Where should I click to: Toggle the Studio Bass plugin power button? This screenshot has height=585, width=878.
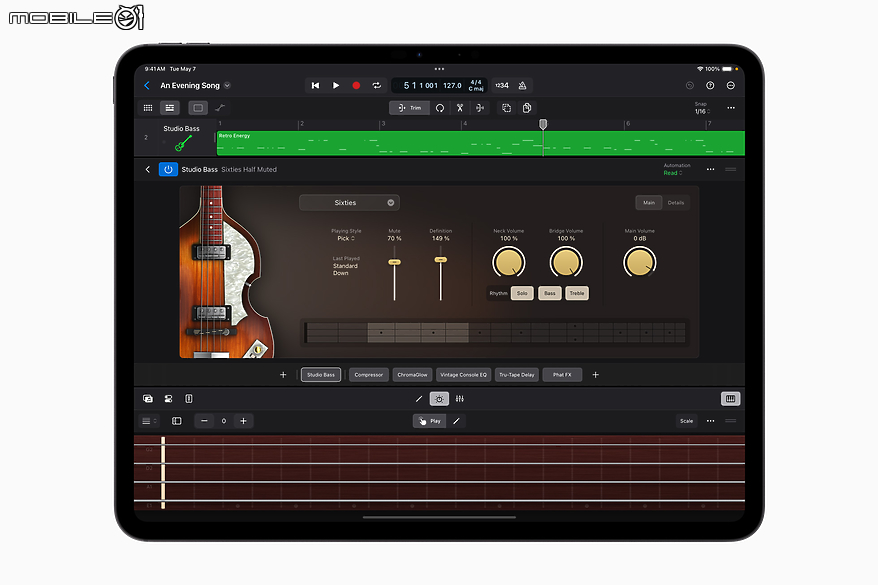(168, 169)
